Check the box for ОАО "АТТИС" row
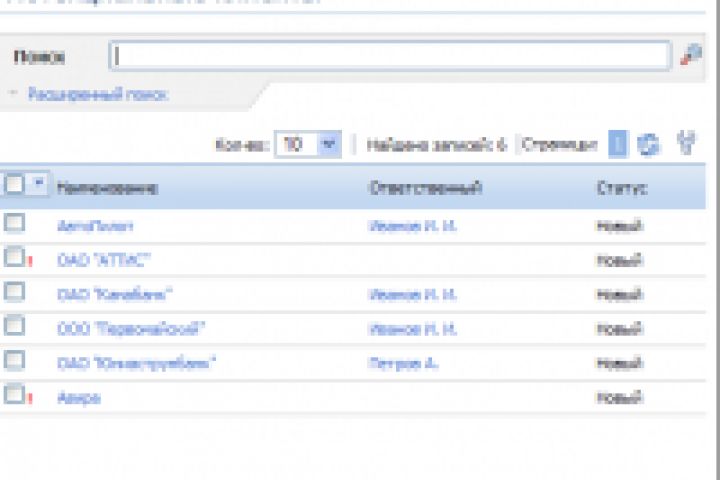This screenshot has width=720, height=480. pyautogui.click(x=14, y=257)
